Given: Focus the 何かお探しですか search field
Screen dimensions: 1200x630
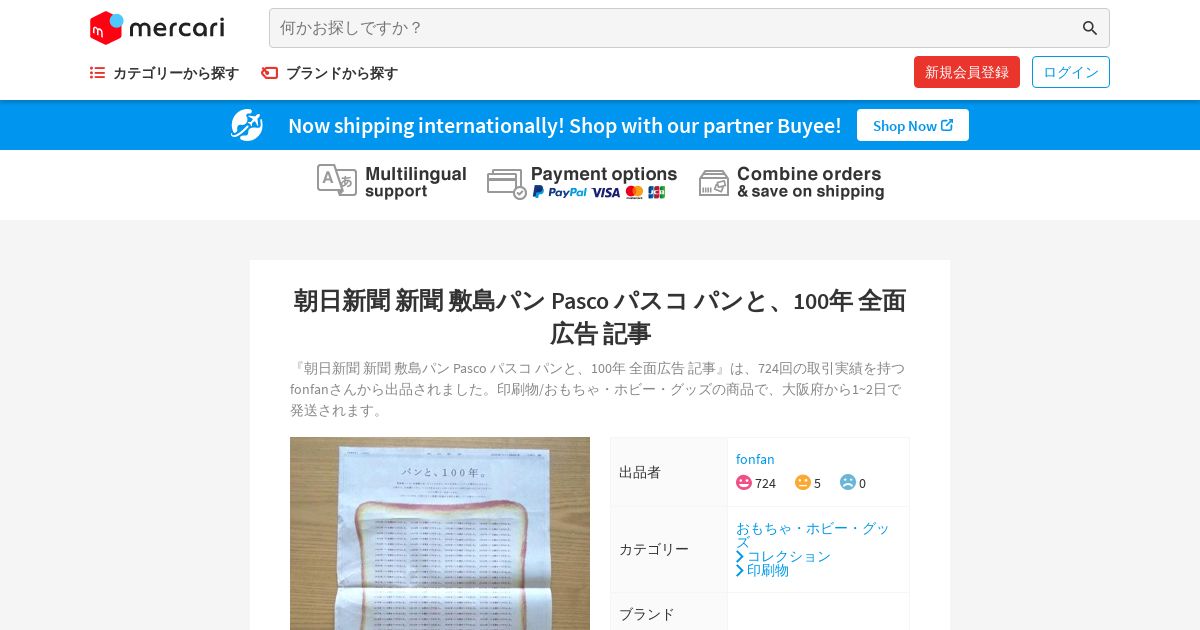Looking at the screenshot, I should pos(675,28).
